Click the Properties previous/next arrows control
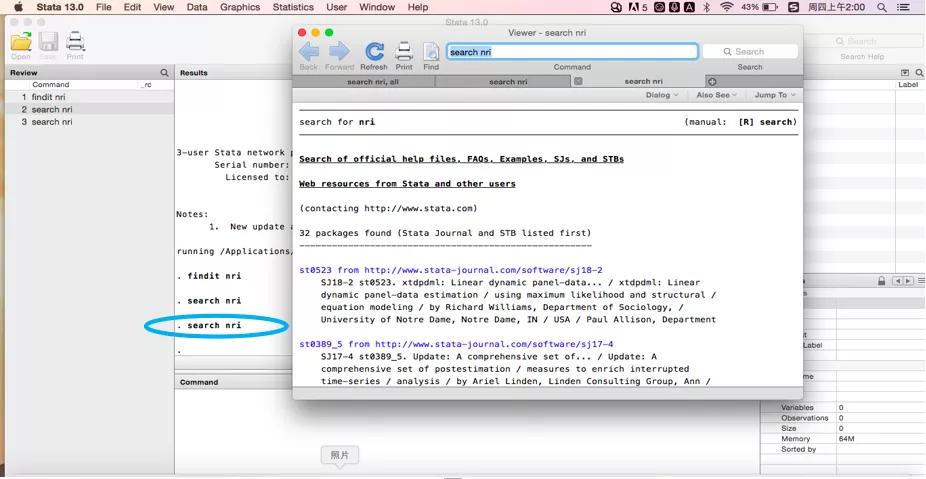Screen dimensions: 926x479 tap(901, 281)
